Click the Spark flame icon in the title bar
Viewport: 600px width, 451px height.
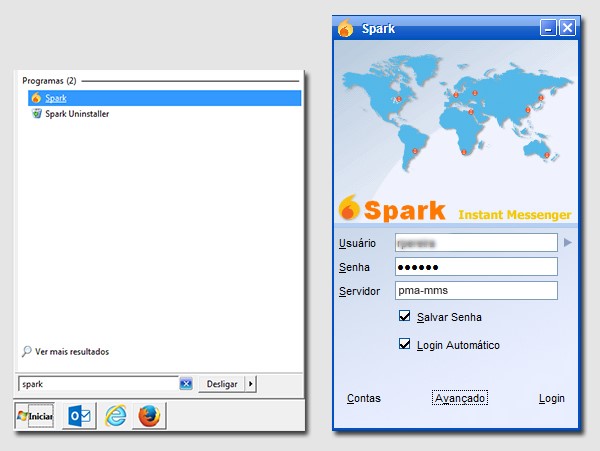pos(346,28)
